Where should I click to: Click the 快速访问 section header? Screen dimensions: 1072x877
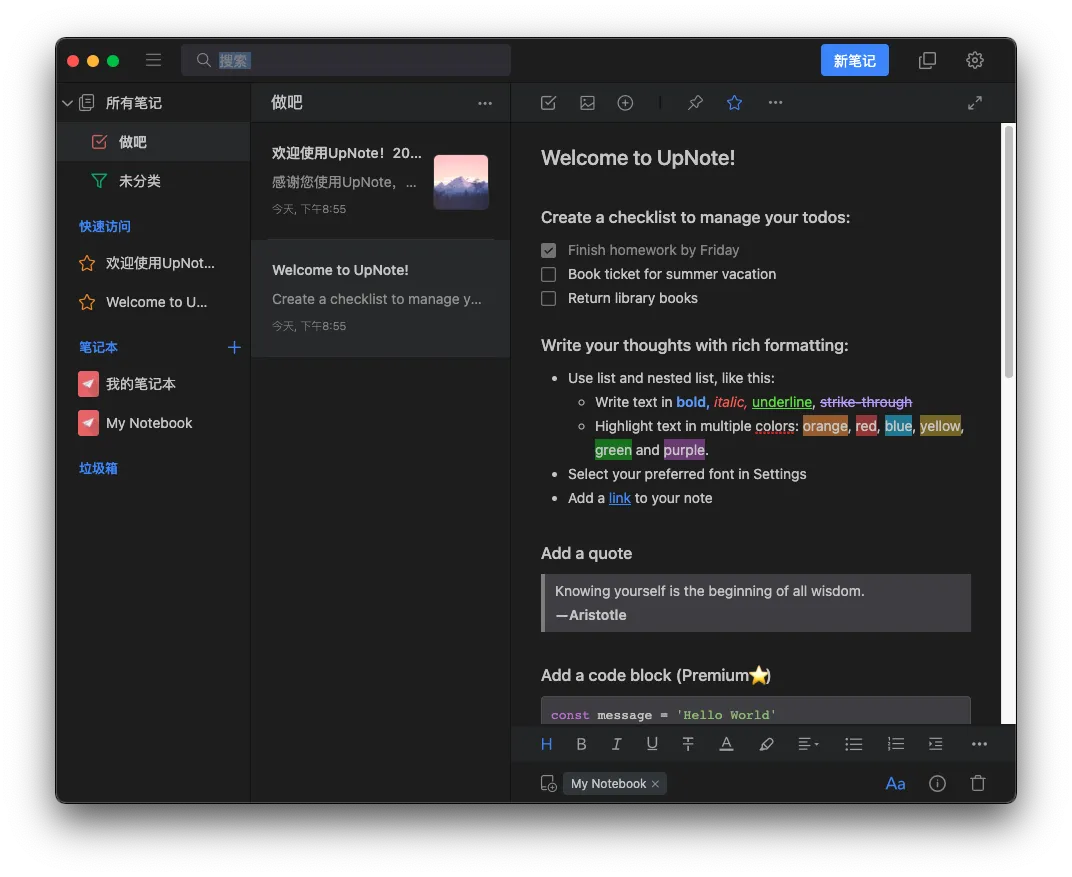(105, 226)
